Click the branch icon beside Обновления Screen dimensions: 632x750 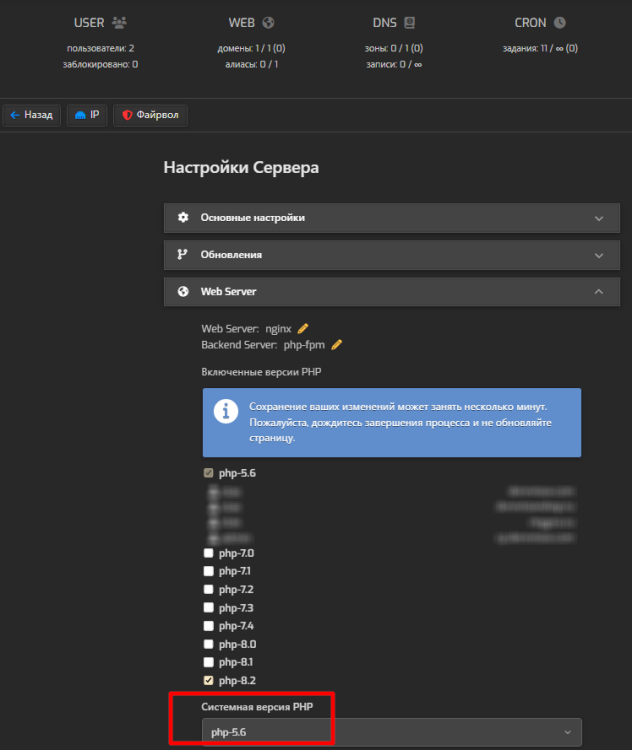[183, 254]
